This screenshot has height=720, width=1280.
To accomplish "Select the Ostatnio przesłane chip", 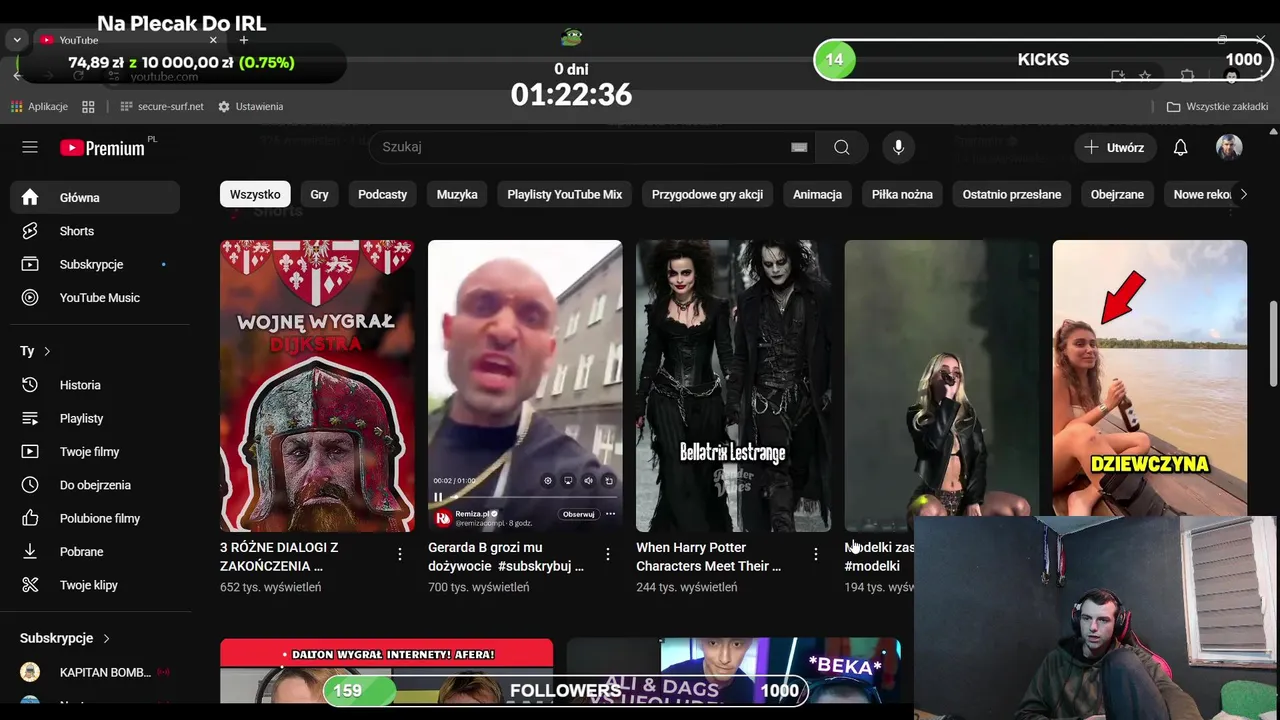I will 1012,194.
